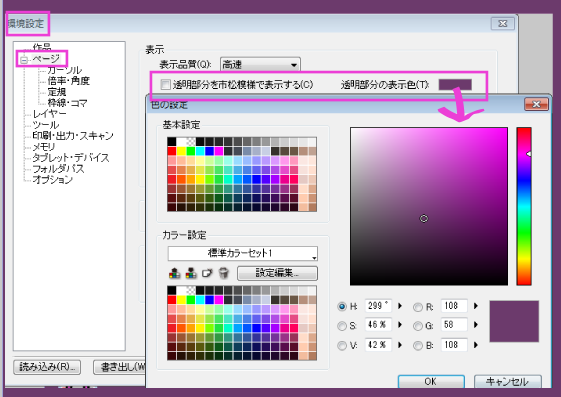Close the 色の設定 color dialog
This screenshot has height=397, width=561.
536,104
